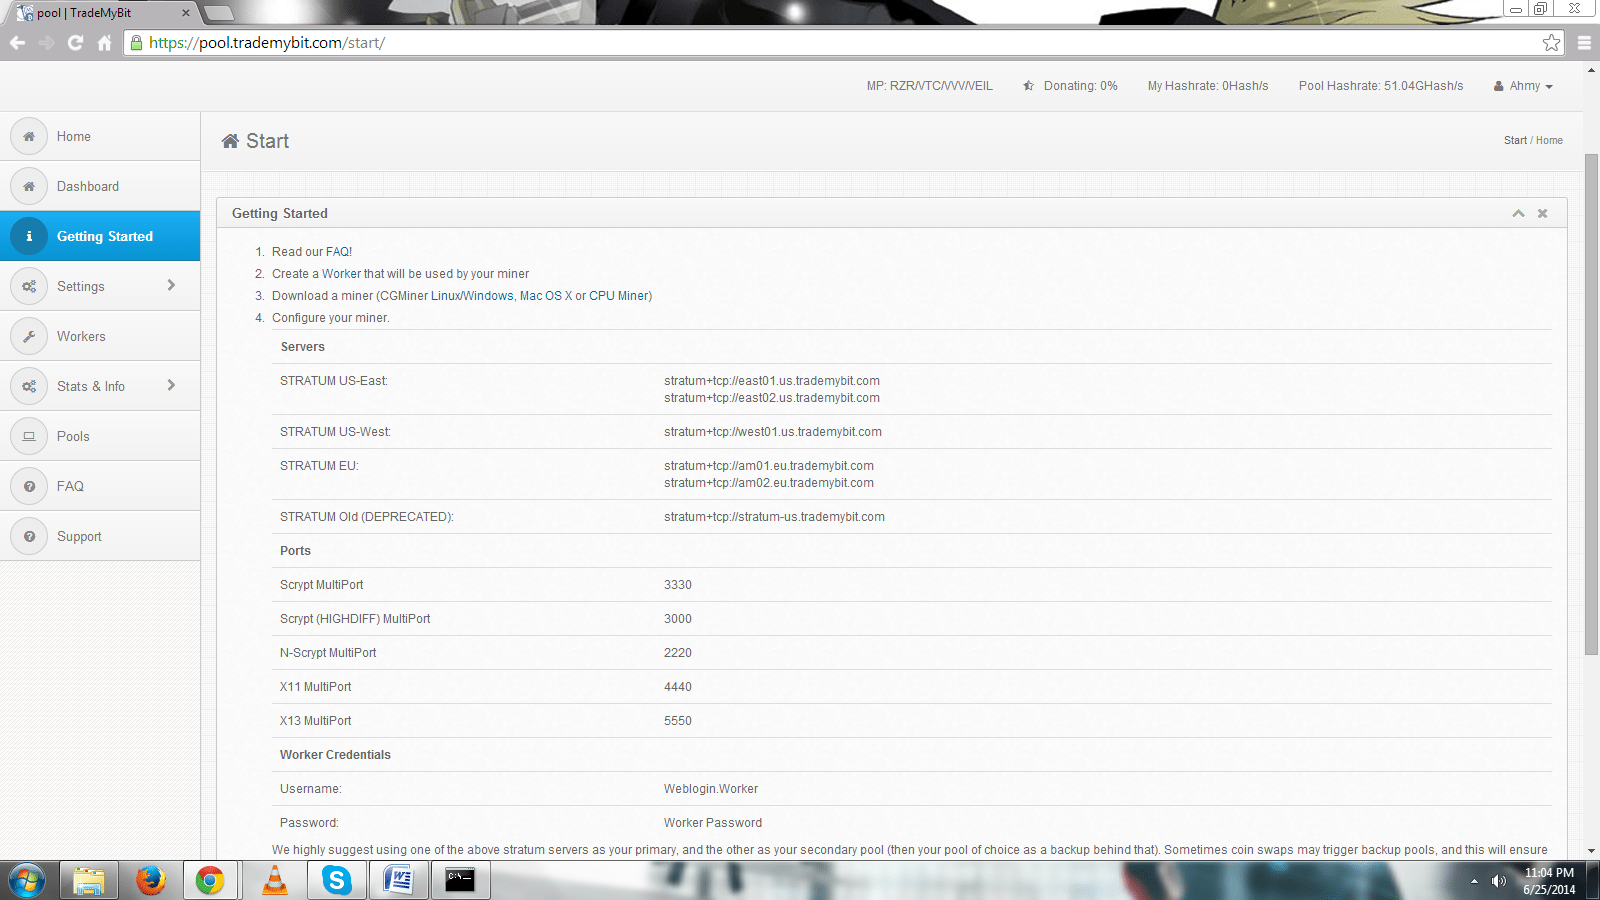Click the am02.eu stratum server address
The height and width of the screenshot is (900, 1600).
[x=769, y=483]
